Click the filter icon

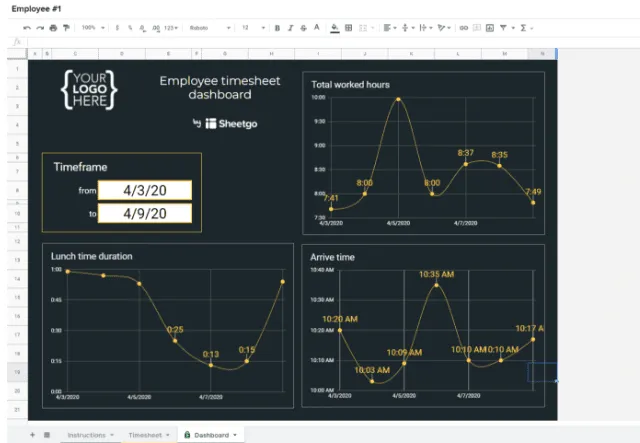coord(503,28)
